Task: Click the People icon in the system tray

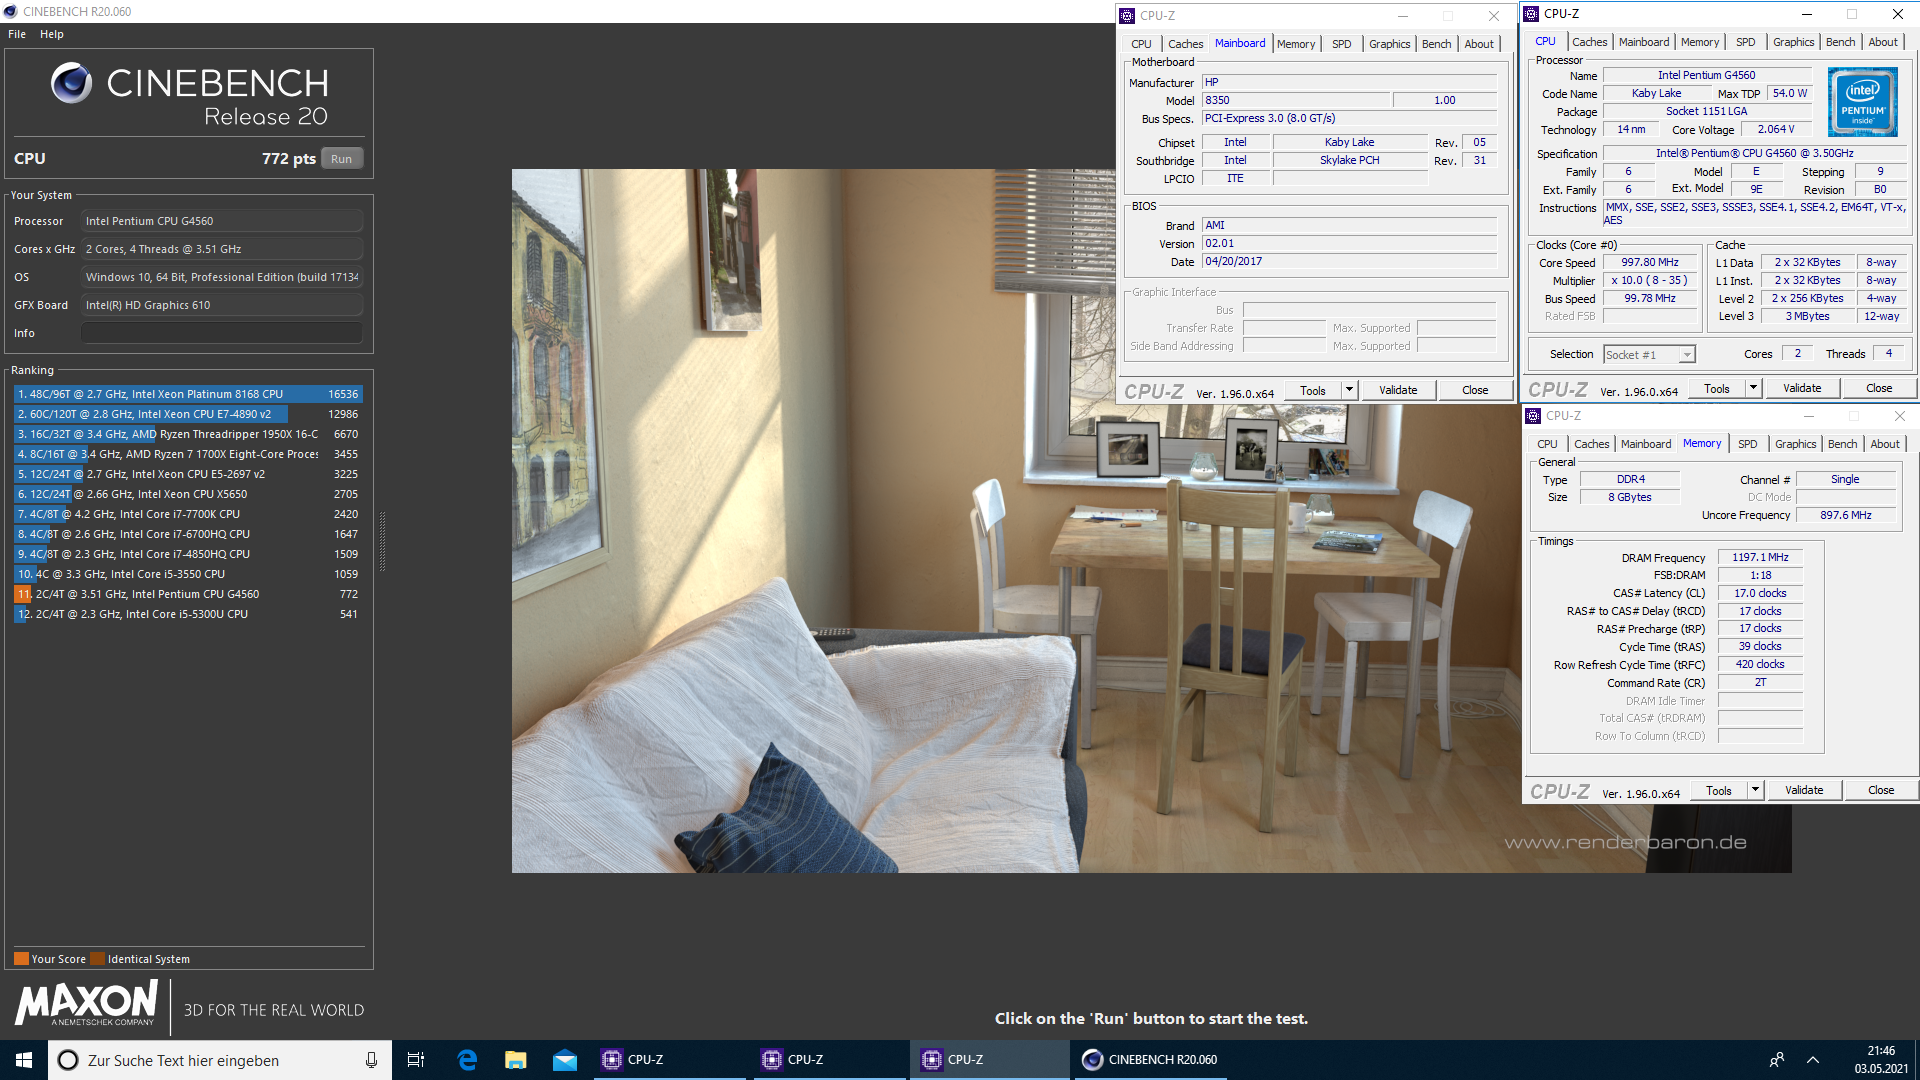Action: click(1777, 1060)
